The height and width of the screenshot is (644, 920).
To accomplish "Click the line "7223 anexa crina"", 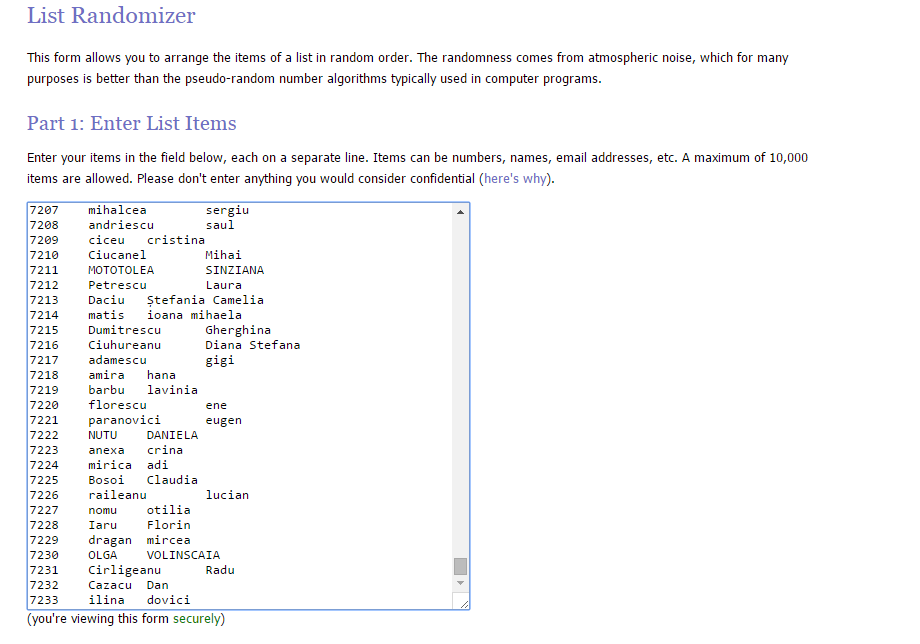I will [106, 450].
